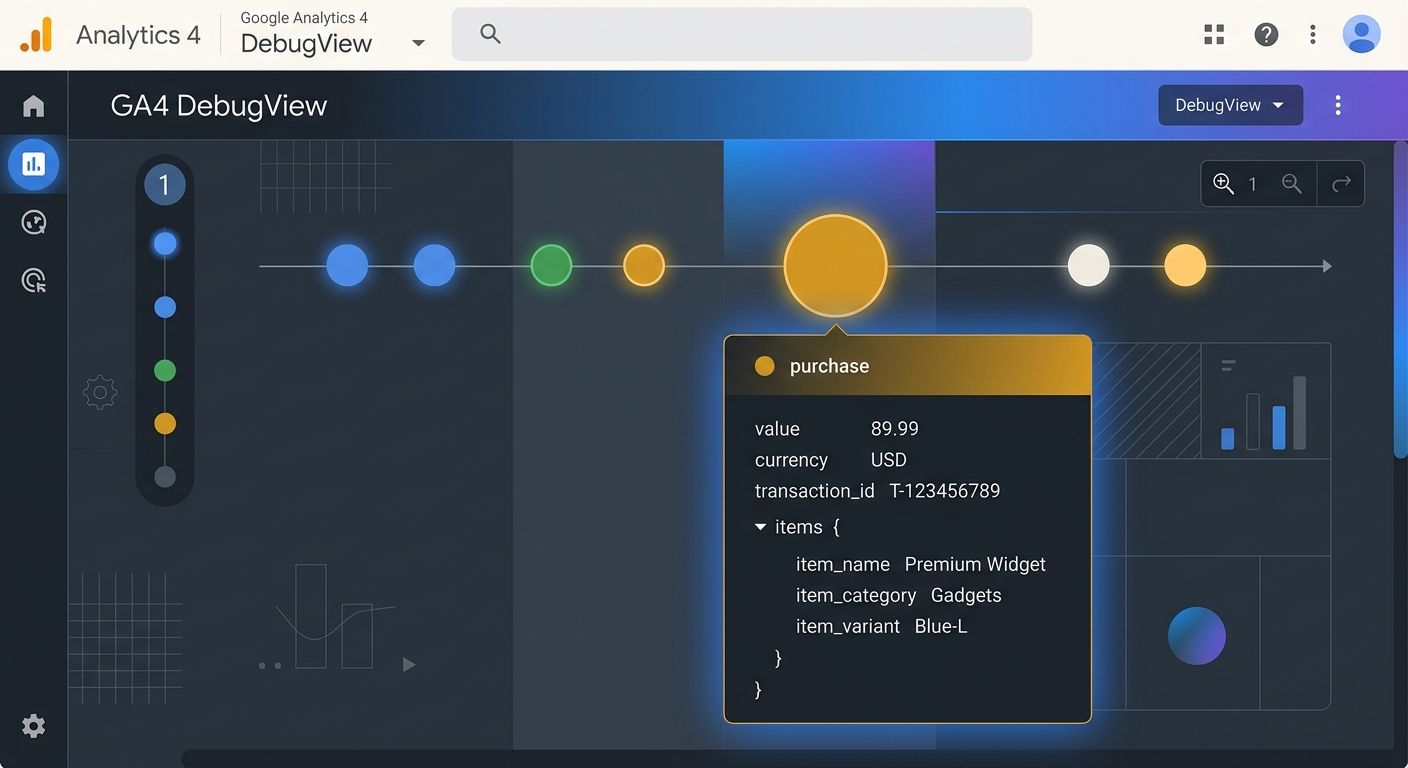
Task: Click the hatched panel on right
Action: (x=1146, y=401)
